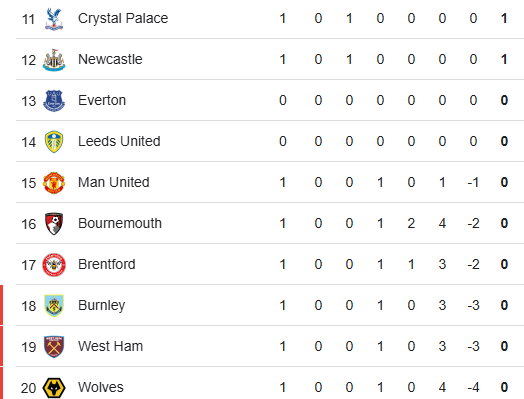Select the Burnley team name
This screenshot has width=524, height=399.
click(x=102, y=305)
